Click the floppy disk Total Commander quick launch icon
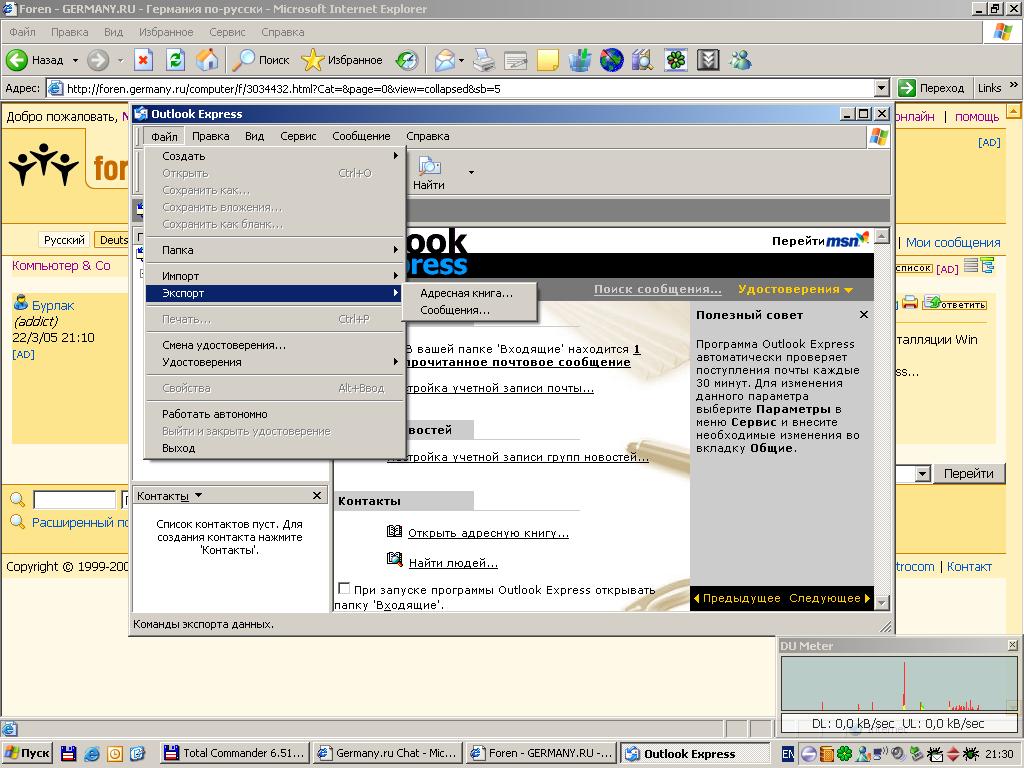The width and height of the screenshot is (1024, 768). pyautogui.click(x=69, y=753)
